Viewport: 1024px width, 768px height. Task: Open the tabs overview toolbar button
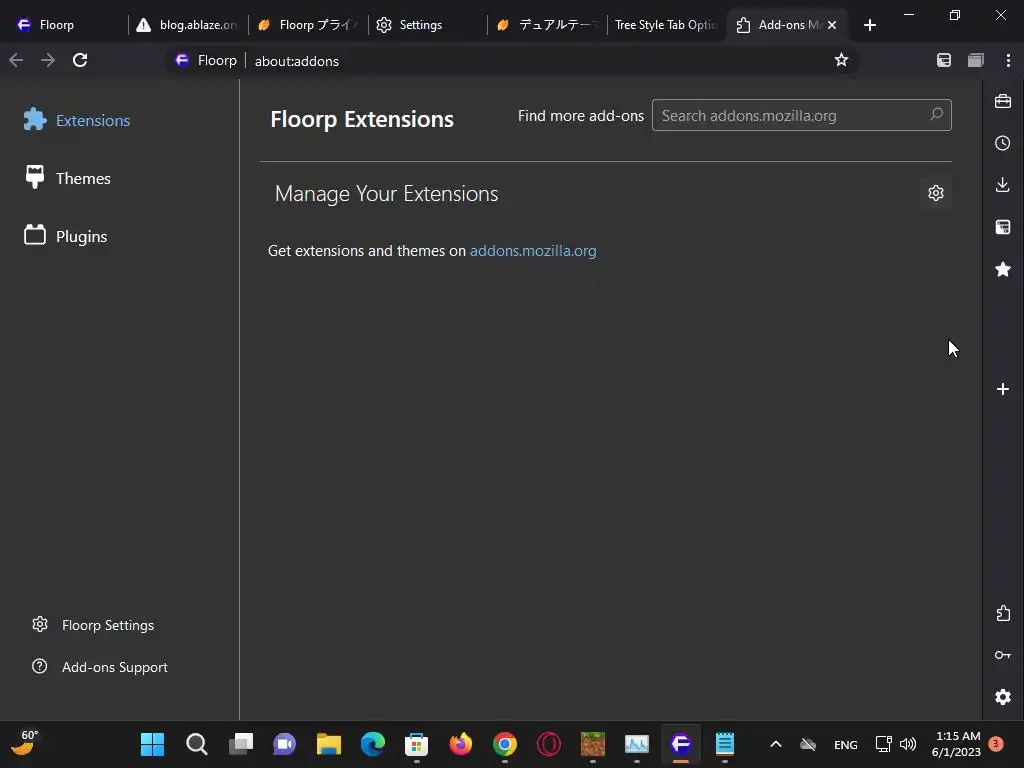[x=976, y=60]
